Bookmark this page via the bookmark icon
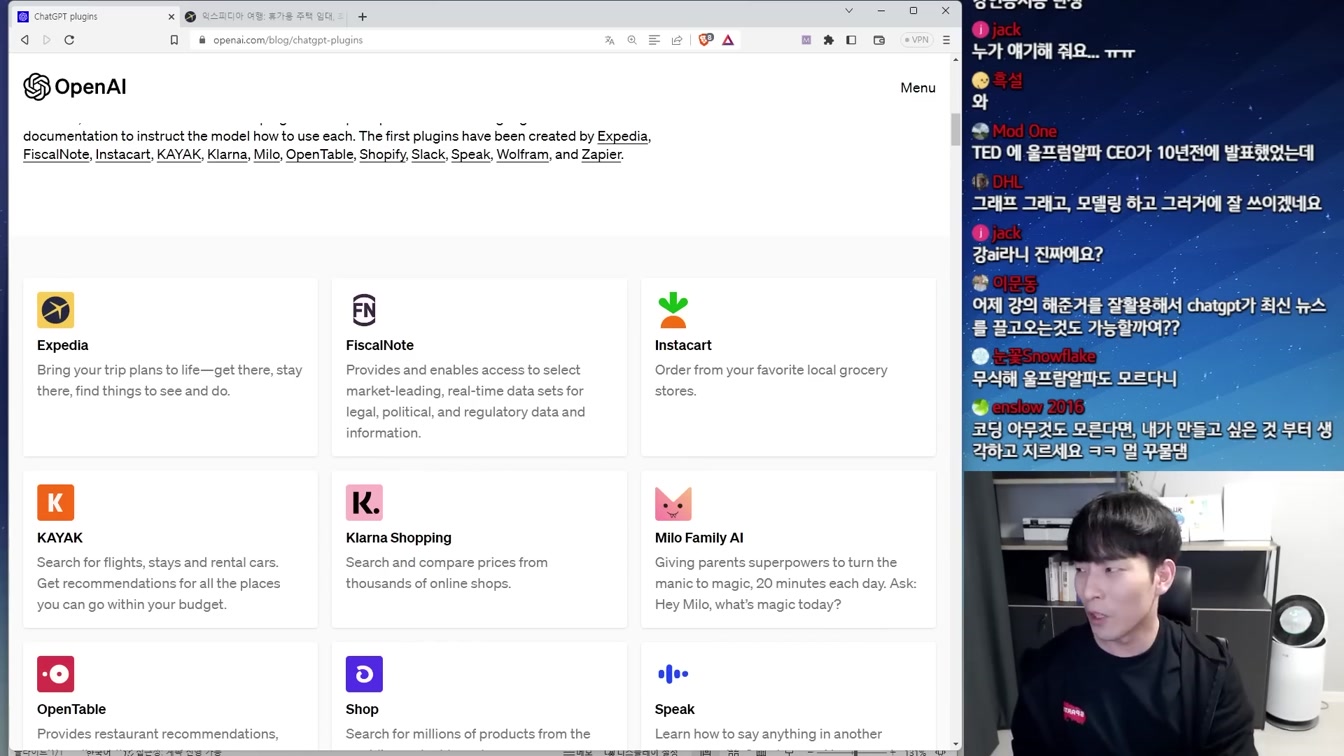 174,40
